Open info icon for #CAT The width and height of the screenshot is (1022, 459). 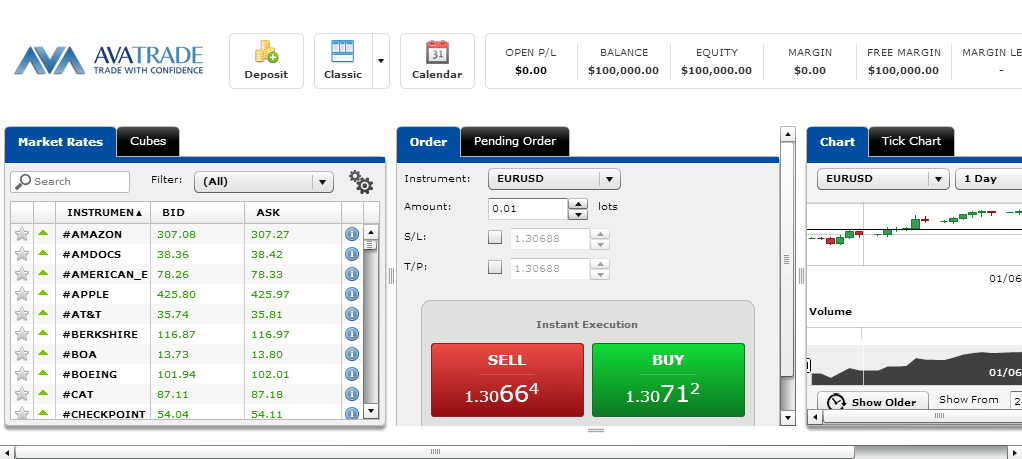click(x=352, y=394)
